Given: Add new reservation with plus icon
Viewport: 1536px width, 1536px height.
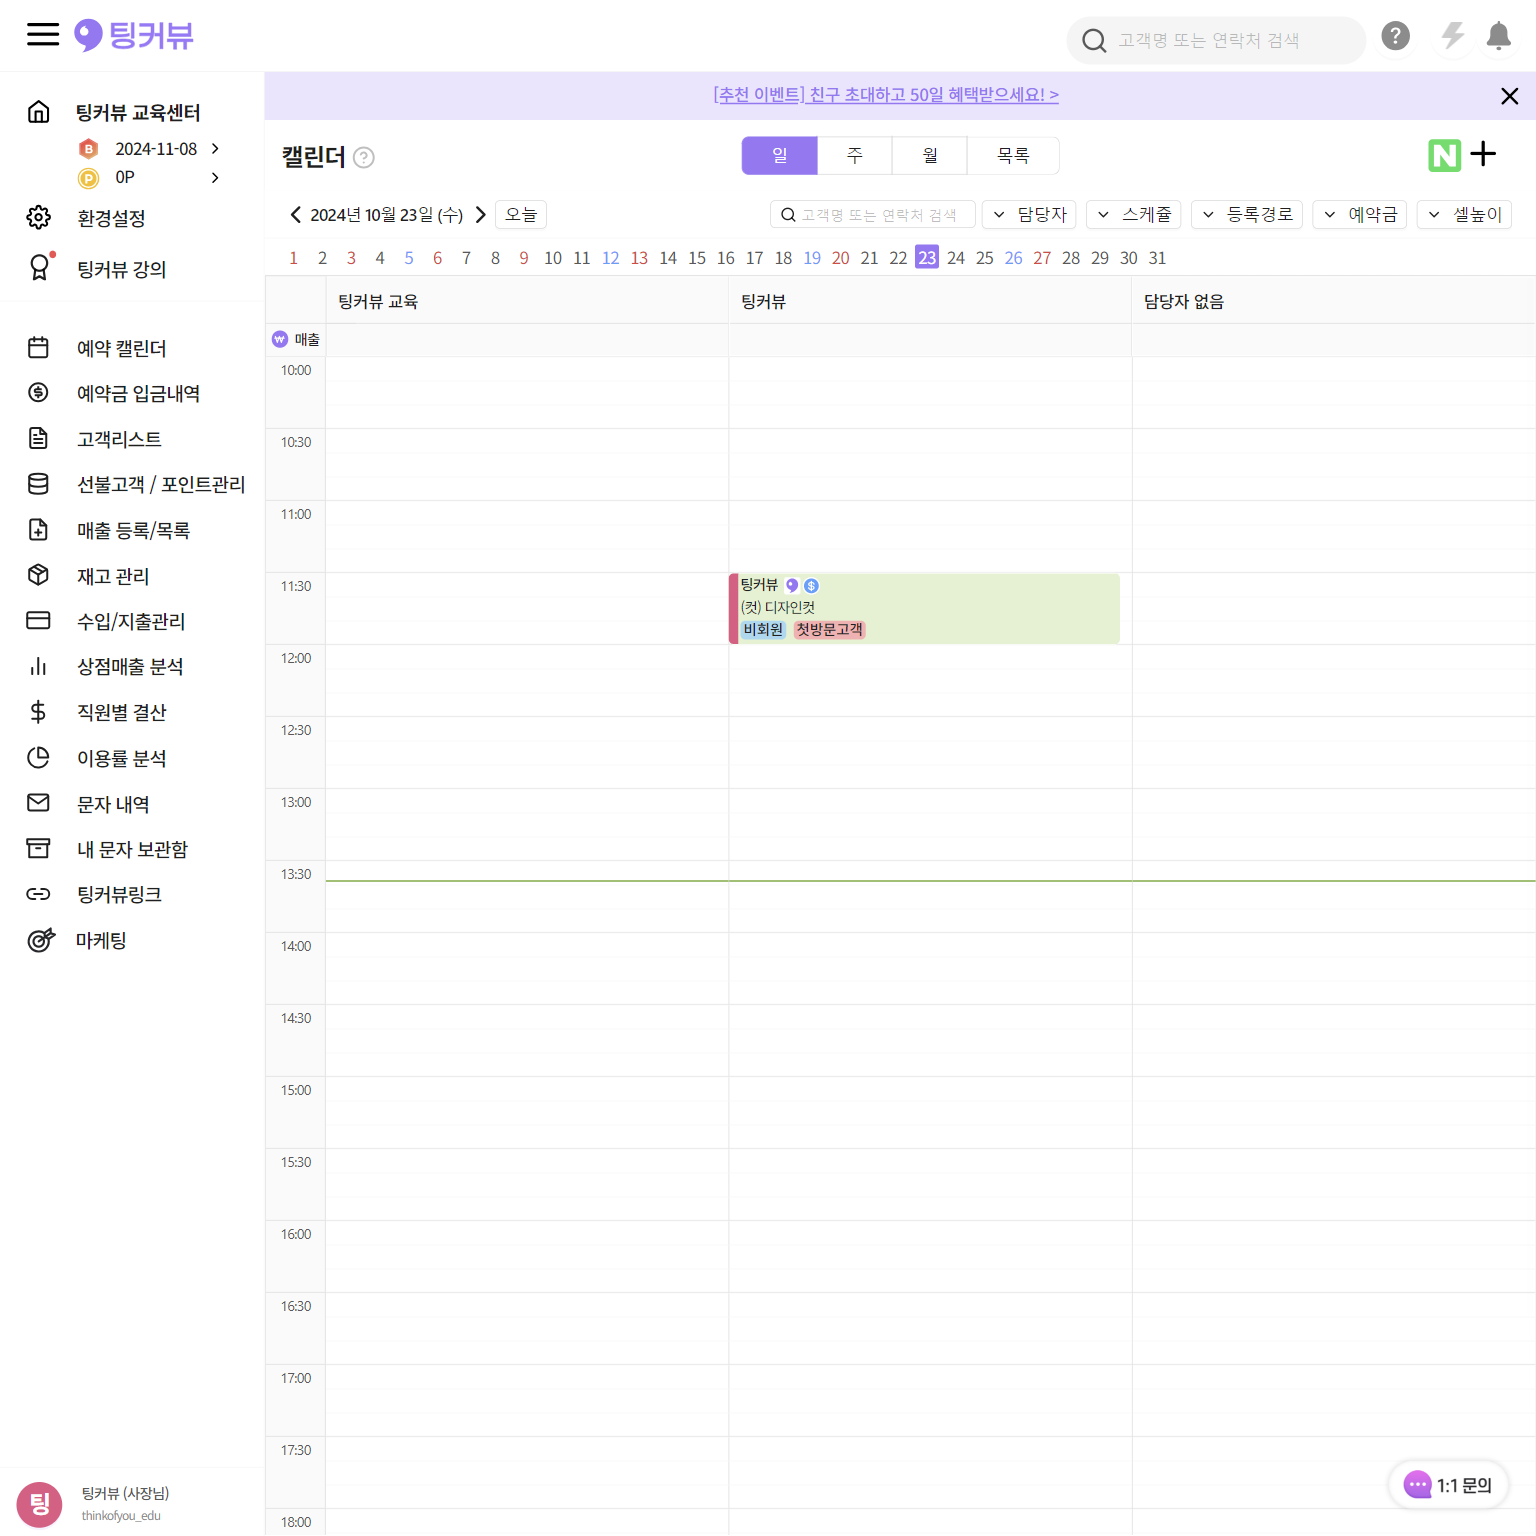Looking at the screenshot, I should click(x=1483, y=154).
